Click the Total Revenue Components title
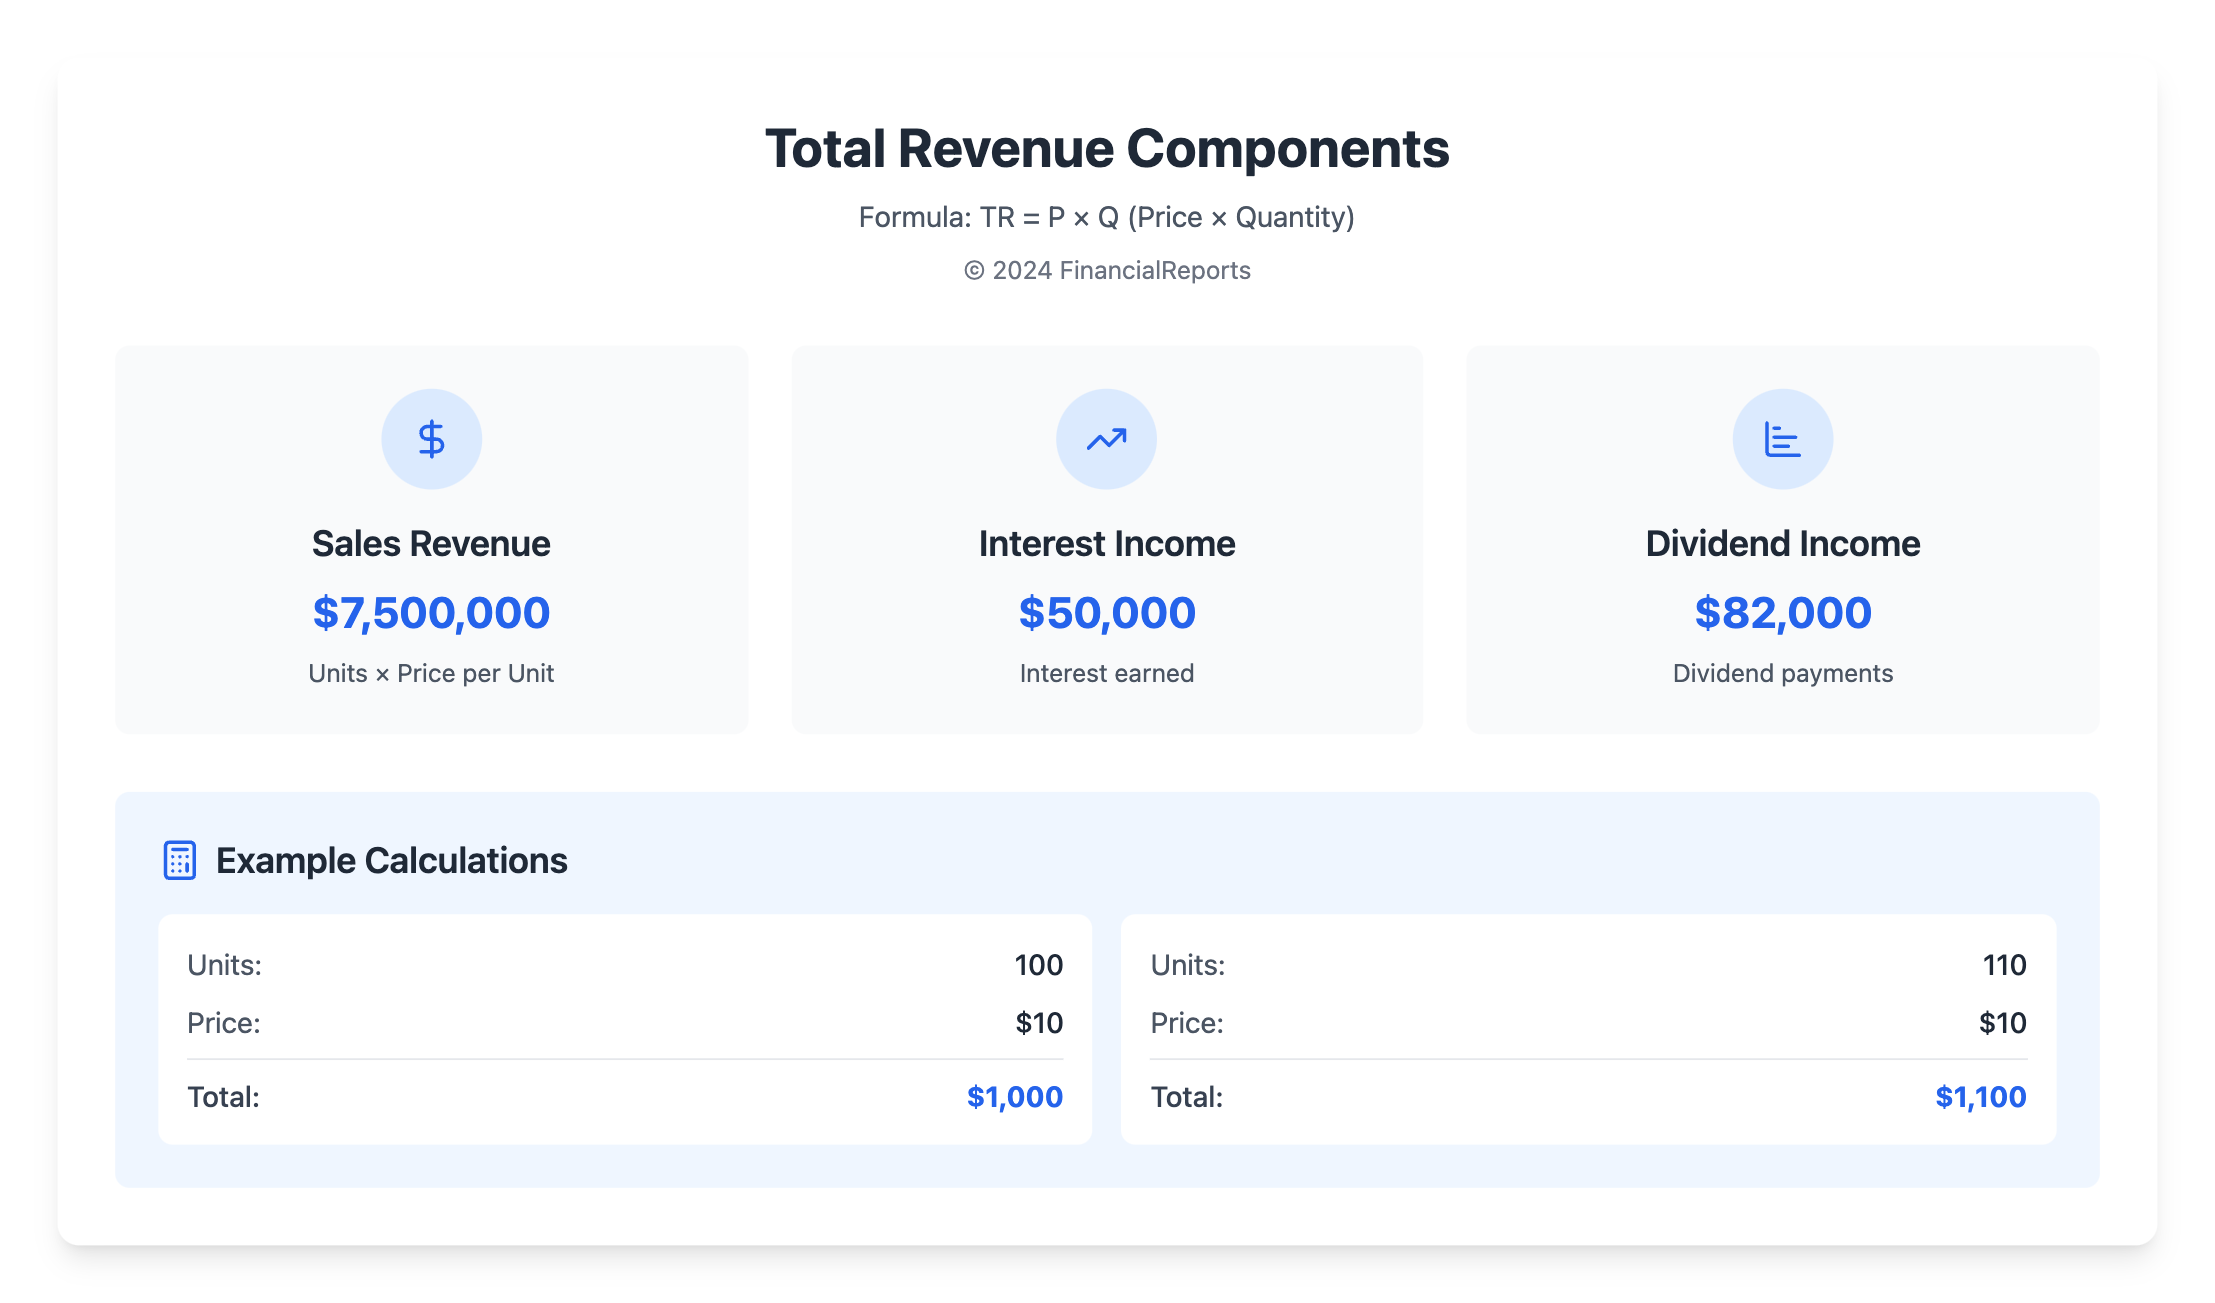 click(x=1106, y=149)
